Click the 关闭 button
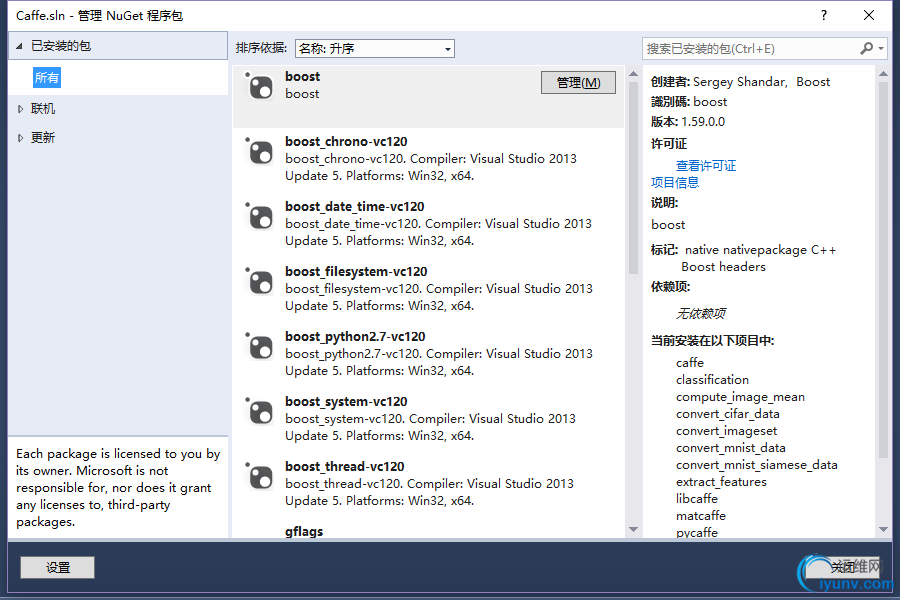 [843, 567]
